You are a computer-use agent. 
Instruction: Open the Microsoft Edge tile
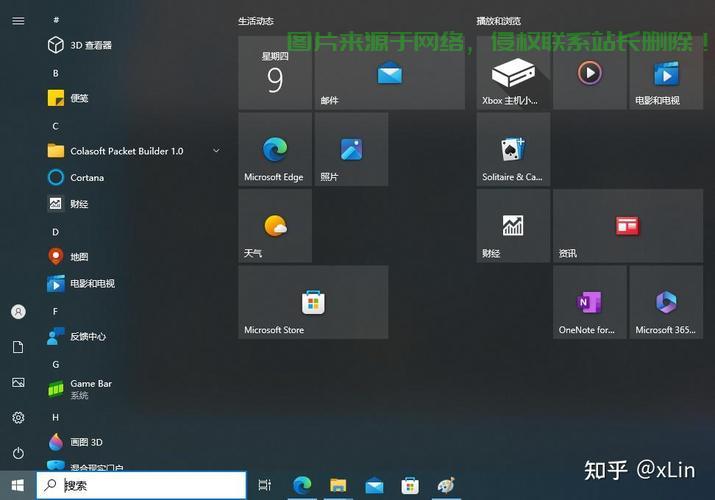click(x=275, y=149)
